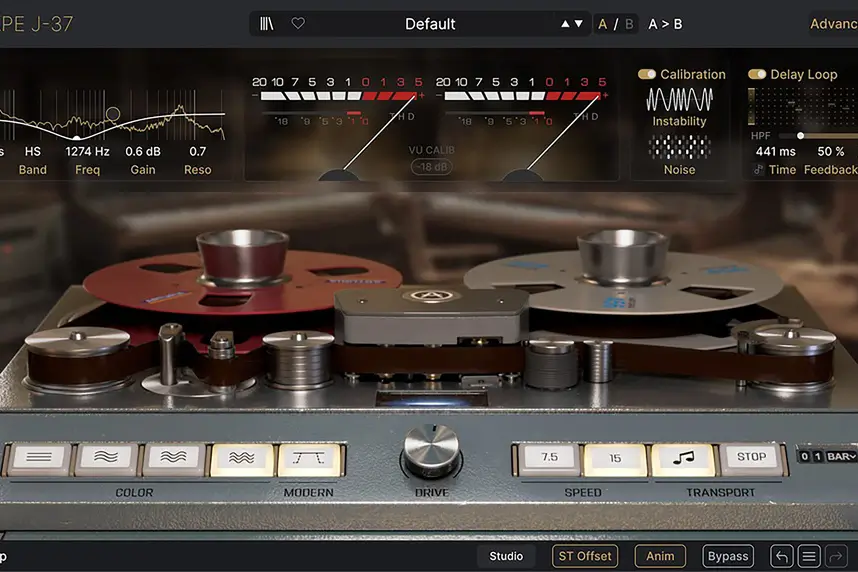The width and height of the screenshot is (858, 572).
Task: Open the BAR sync dropdown
Action: (x=841, y=457)
